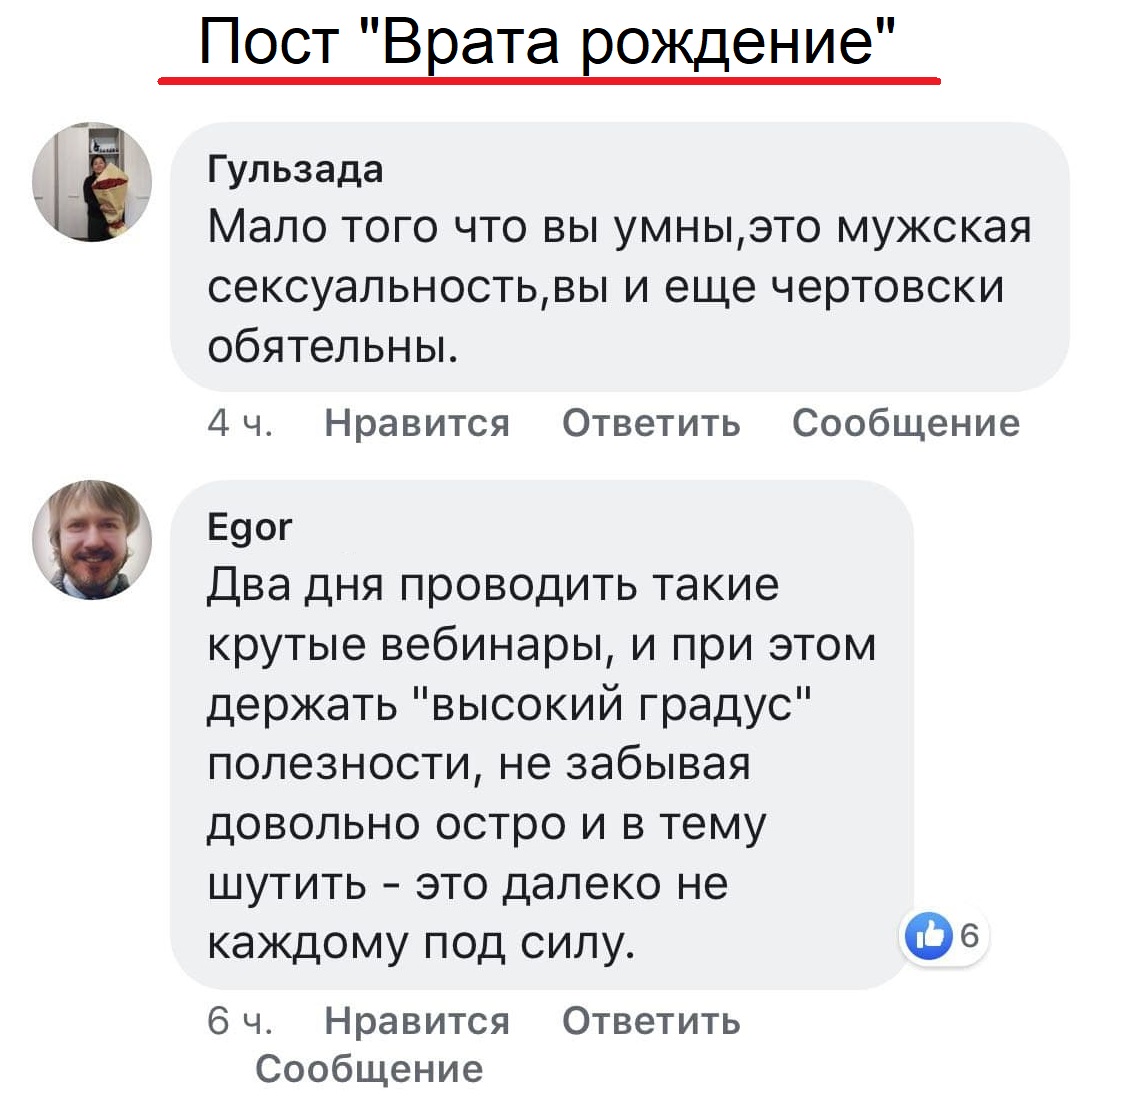Like Гульзада's comment with Нравится
This screenshot has width=1124, height=1104.
coord(417,423)
